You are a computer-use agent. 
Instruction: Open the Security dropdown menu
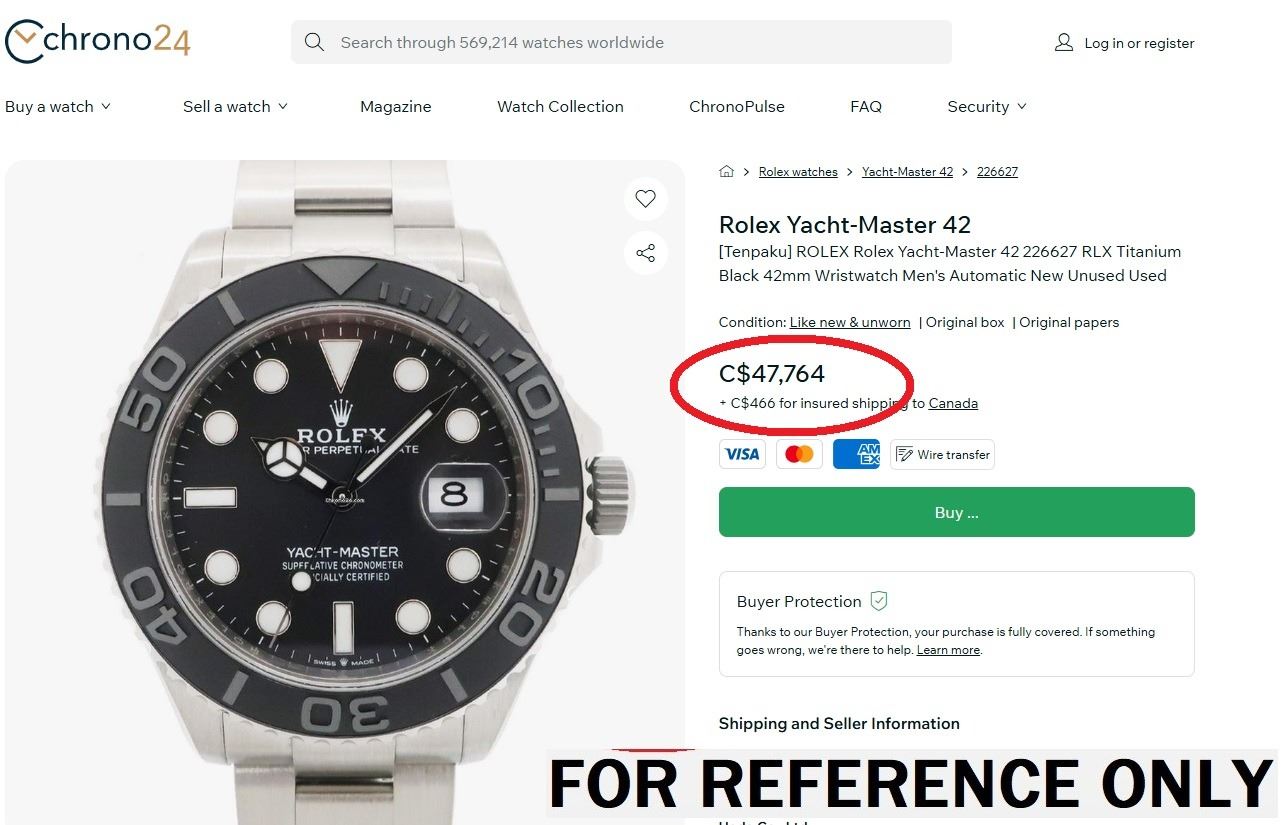pos(987,107)
